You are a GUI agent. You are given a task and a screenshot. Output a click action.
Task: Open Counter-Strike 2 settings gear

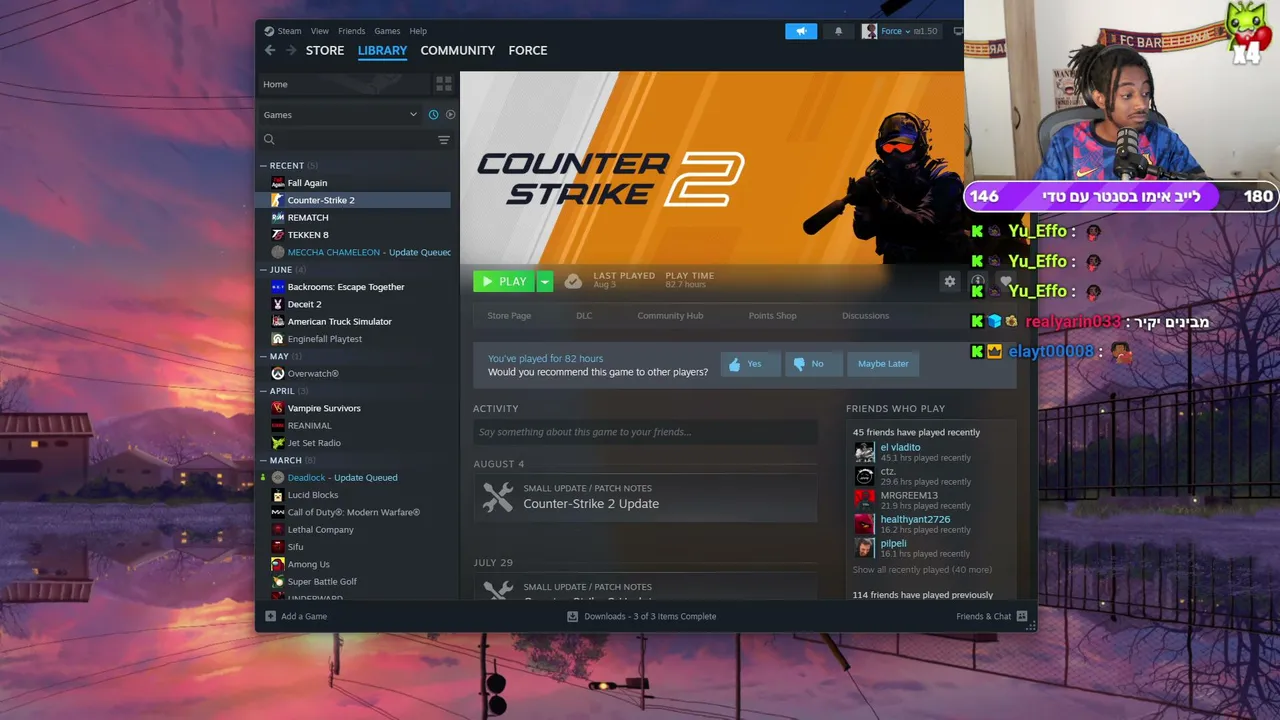pos(950,281)
